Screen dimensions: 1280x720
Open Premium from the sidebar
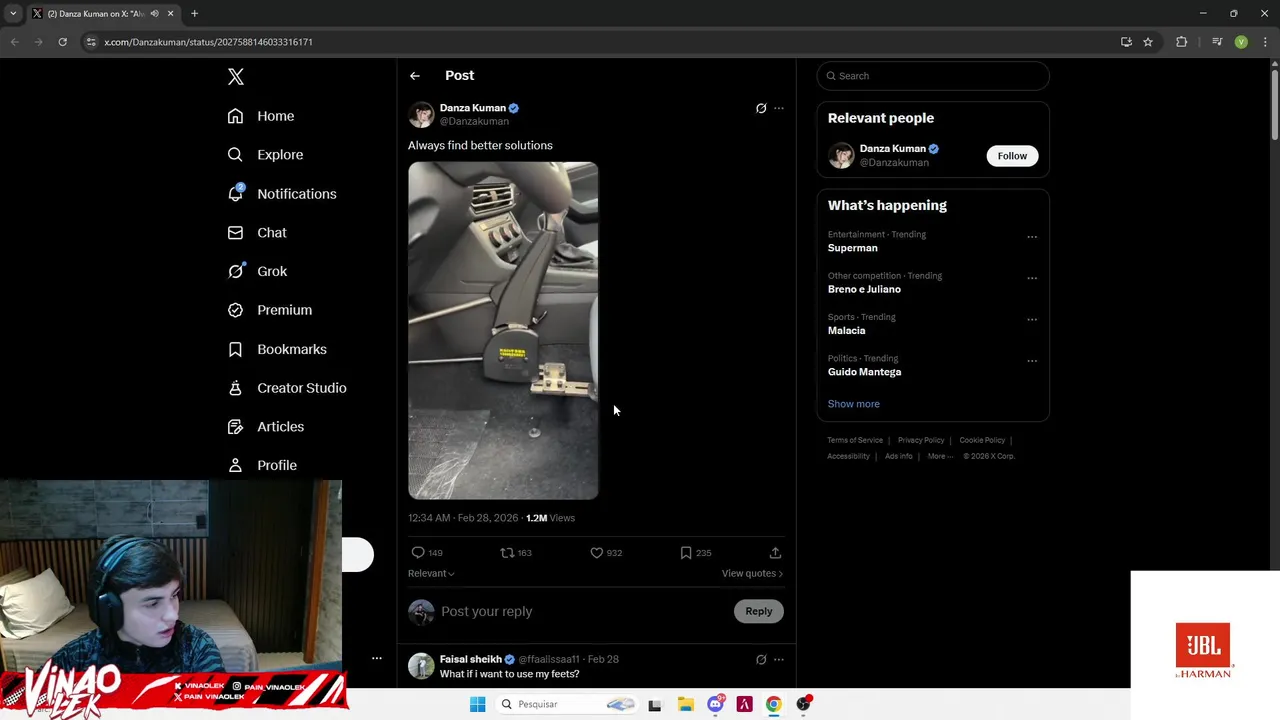pyautogui.click(x=269, y=310)
